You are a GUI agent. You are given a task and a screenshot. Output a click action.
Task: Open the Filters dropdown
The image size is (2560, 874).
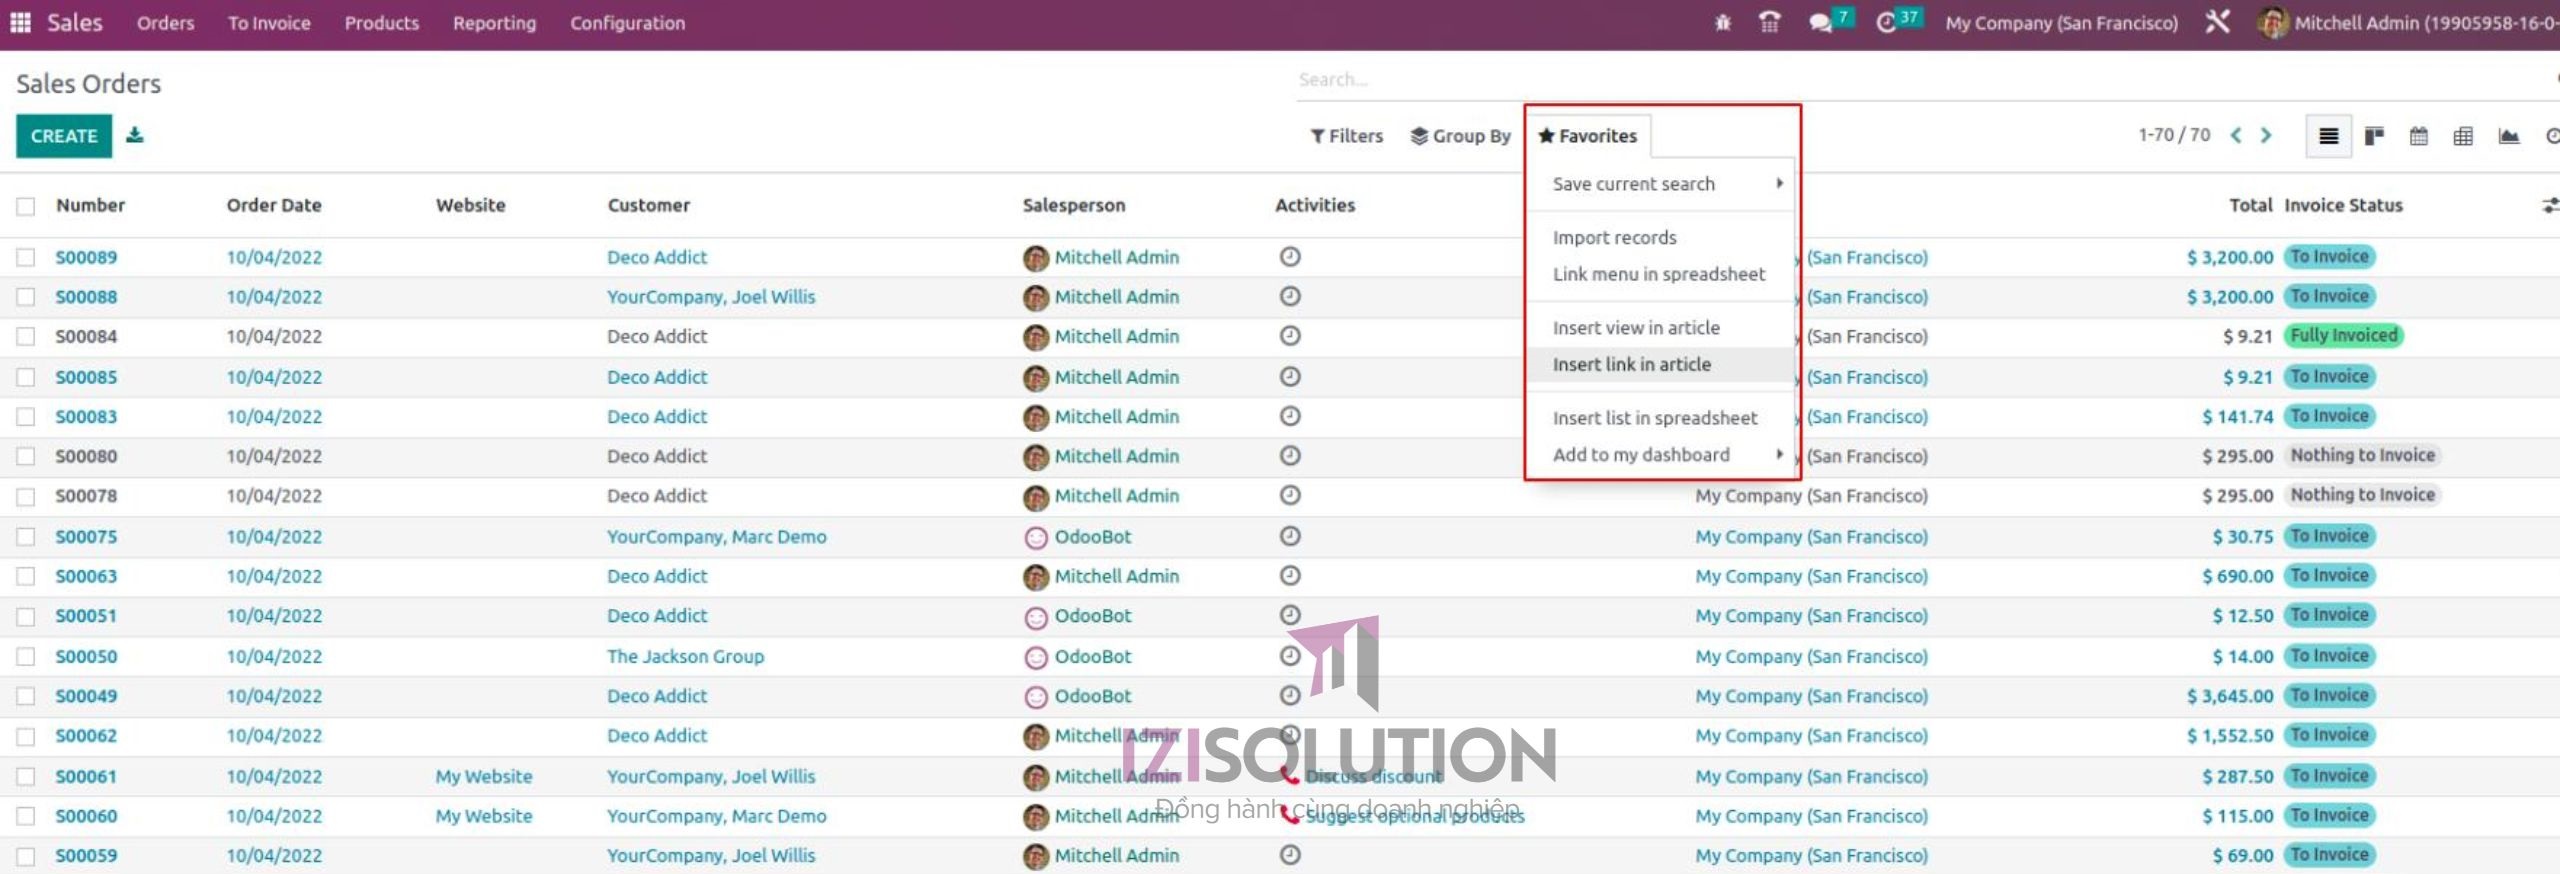click(x=1347, y=136)
